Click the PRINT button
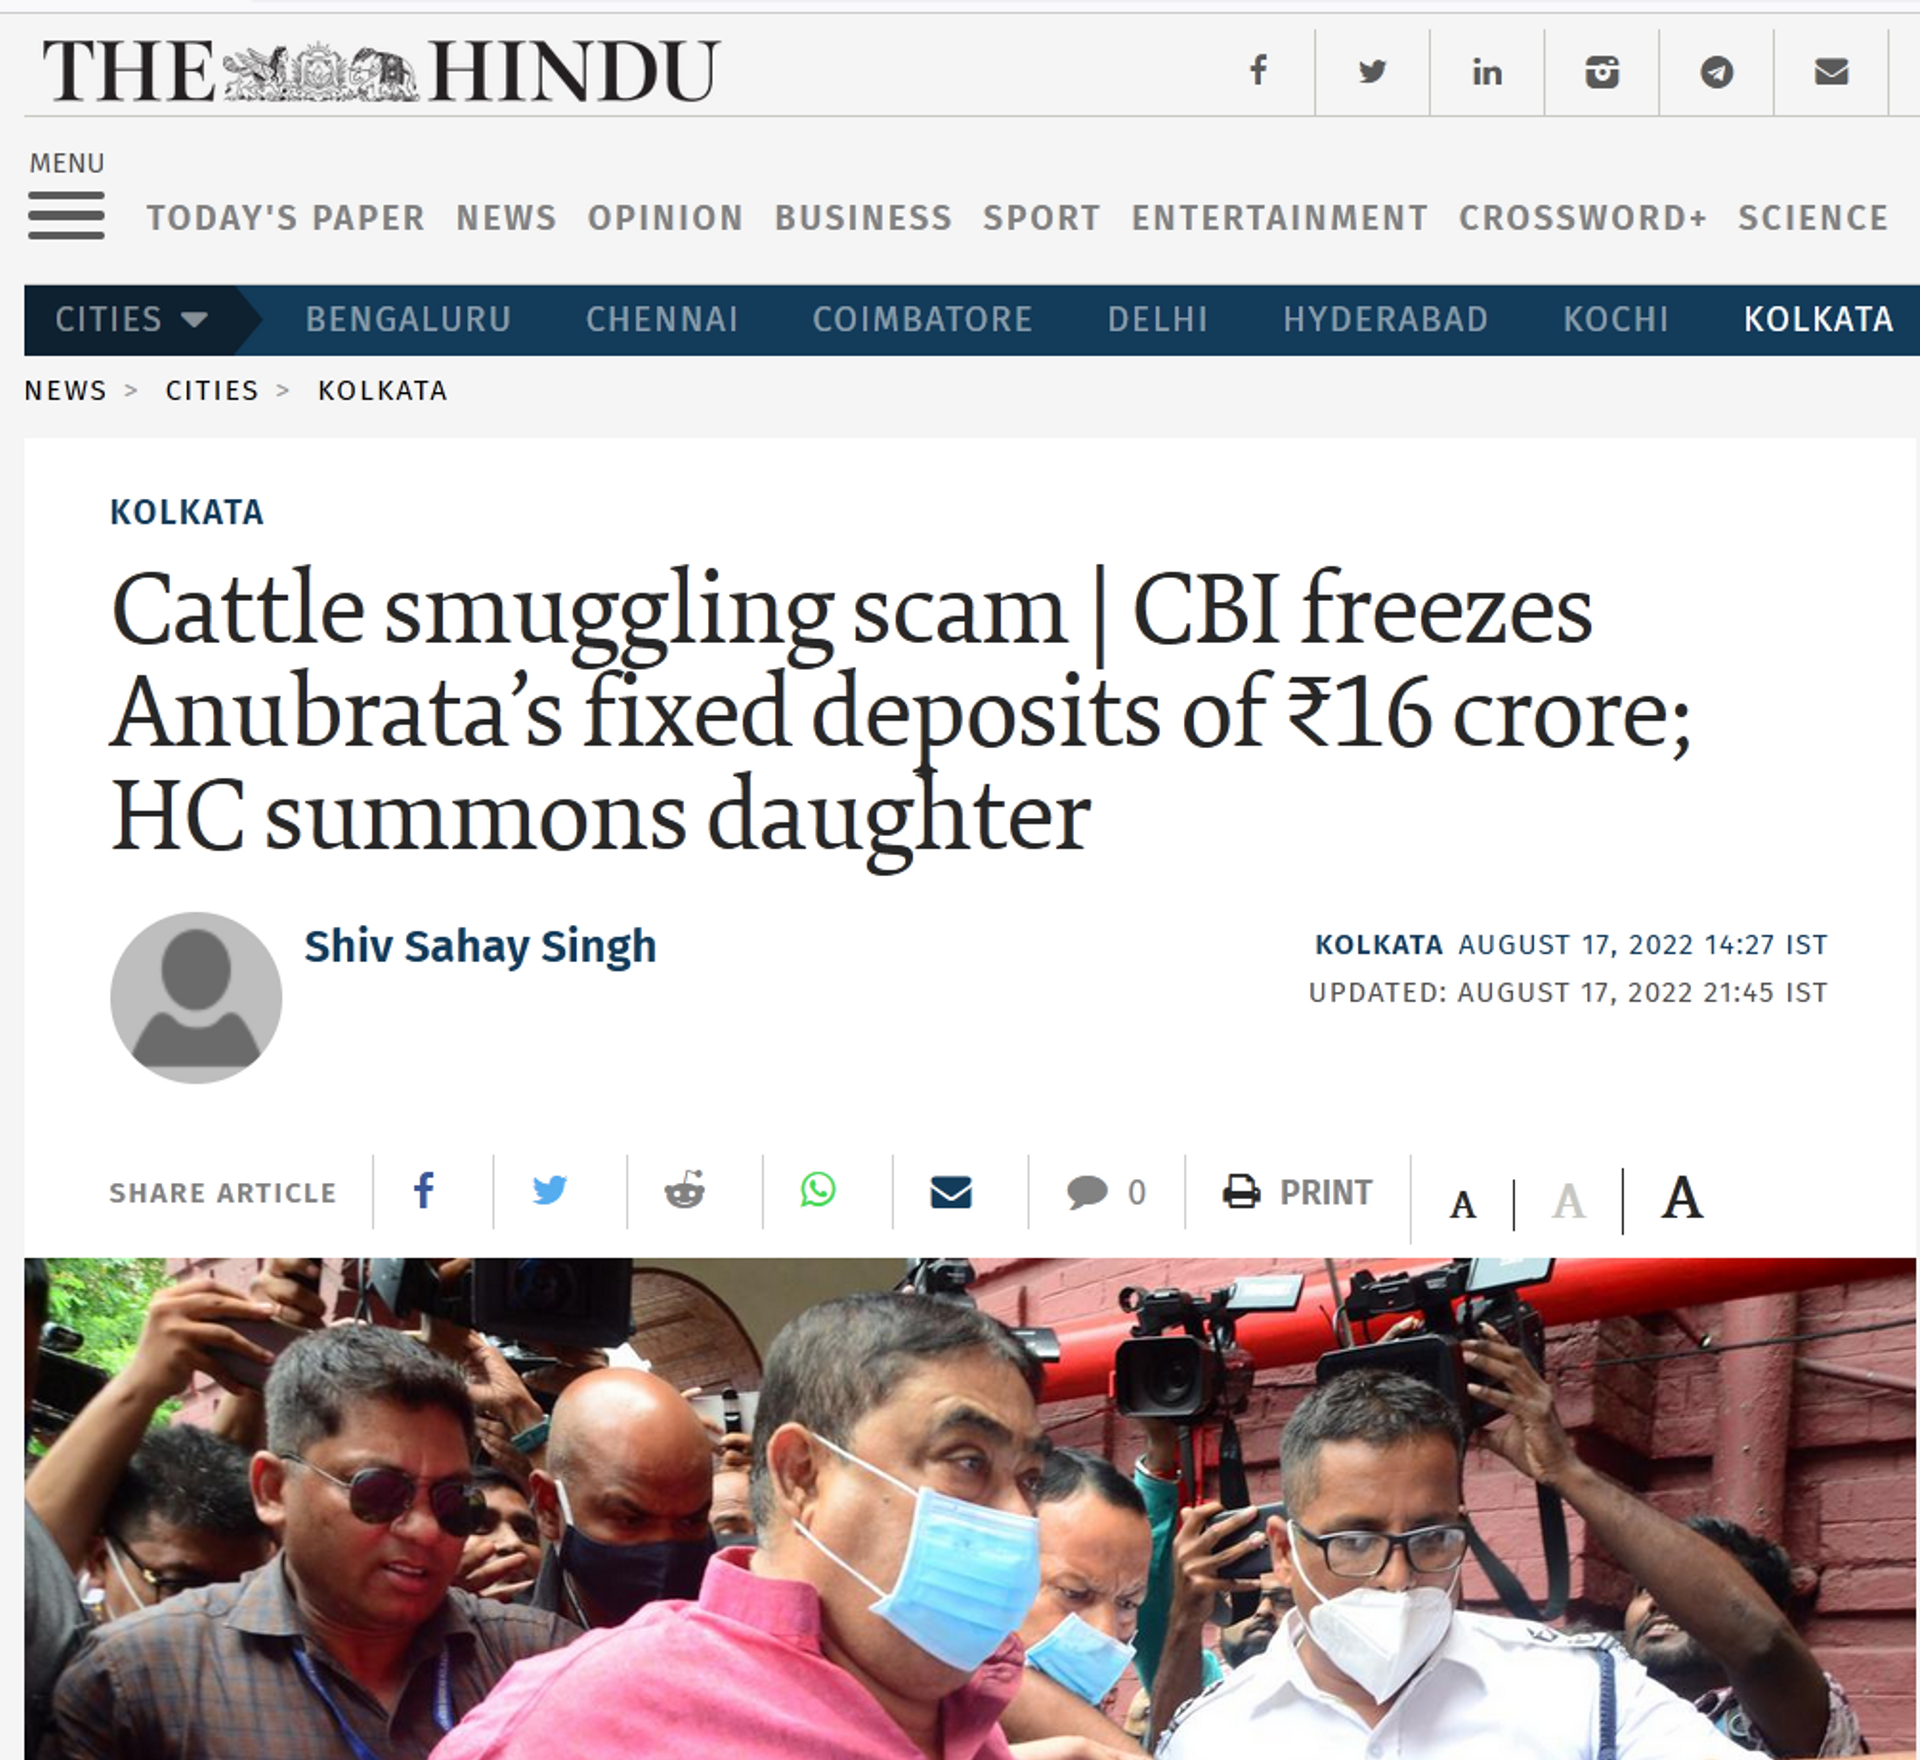 (x=1298, y=1192)
